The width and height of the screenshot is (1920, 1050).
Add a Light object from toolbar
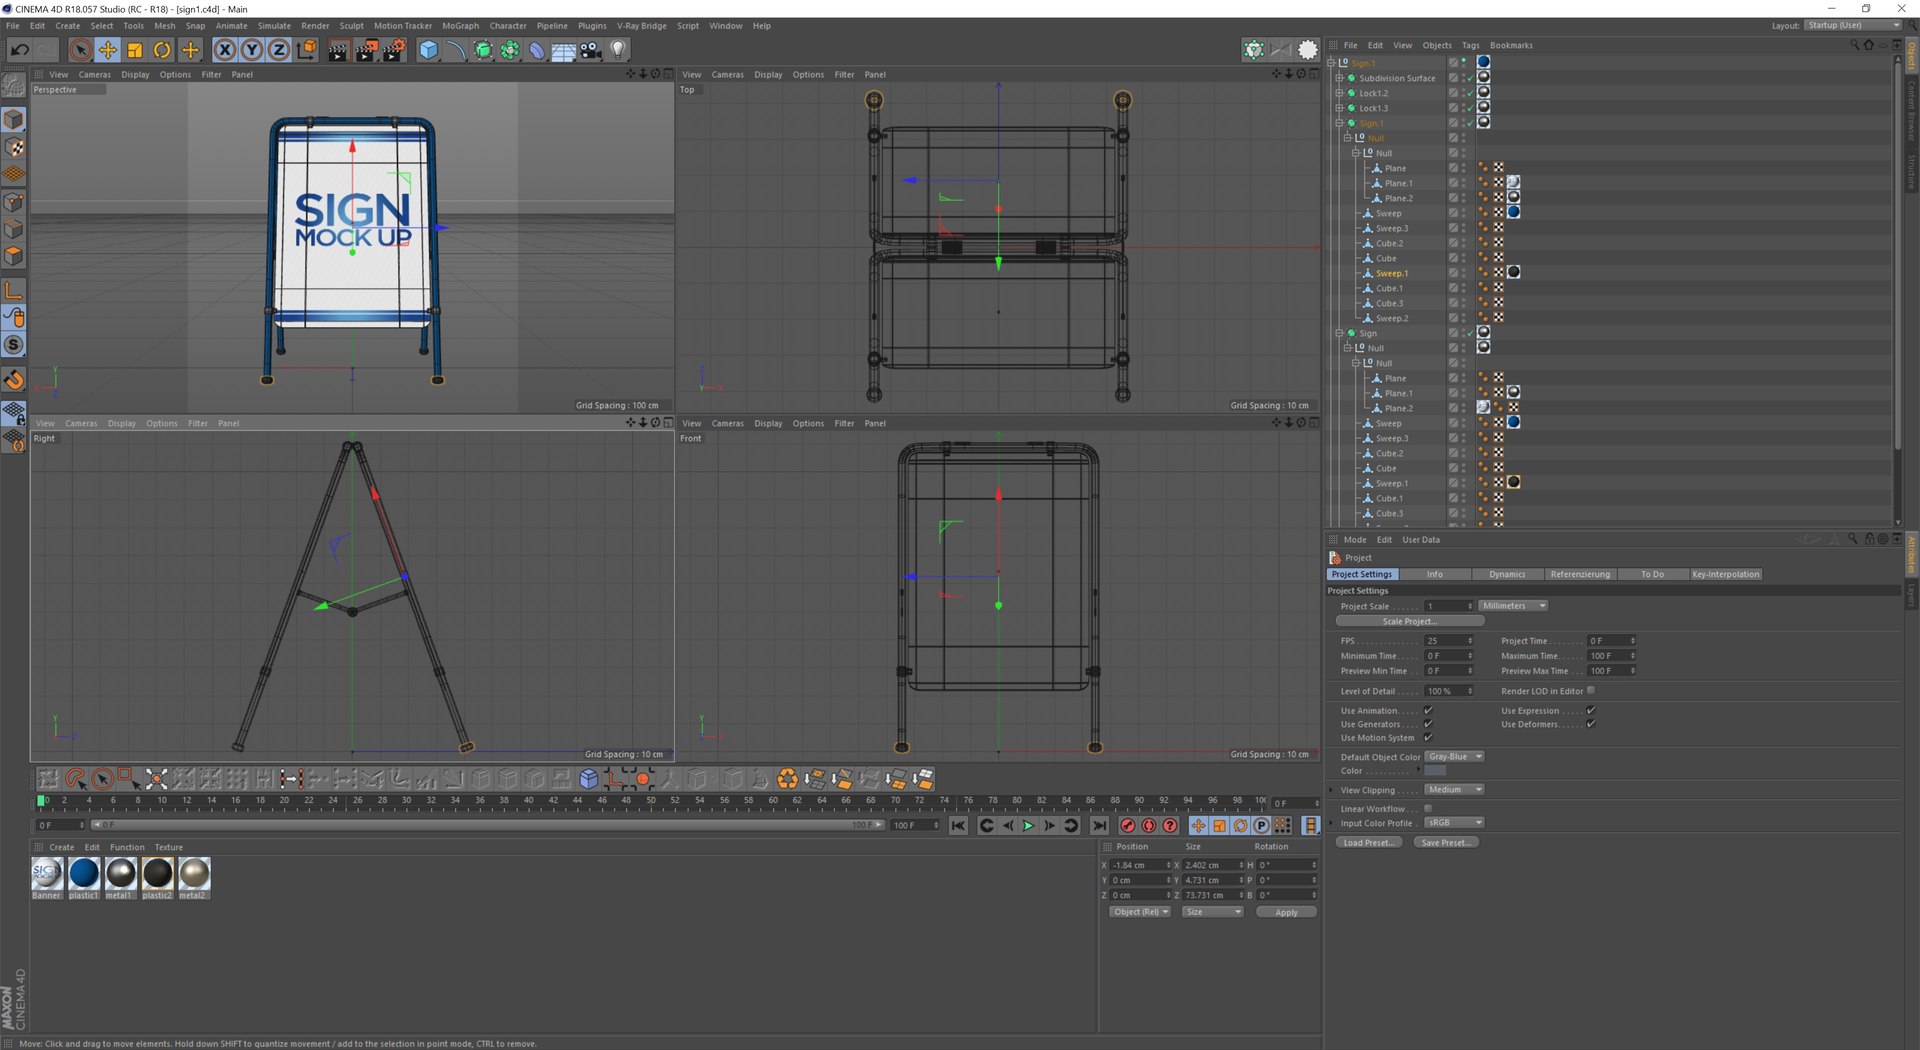[618, 50]
